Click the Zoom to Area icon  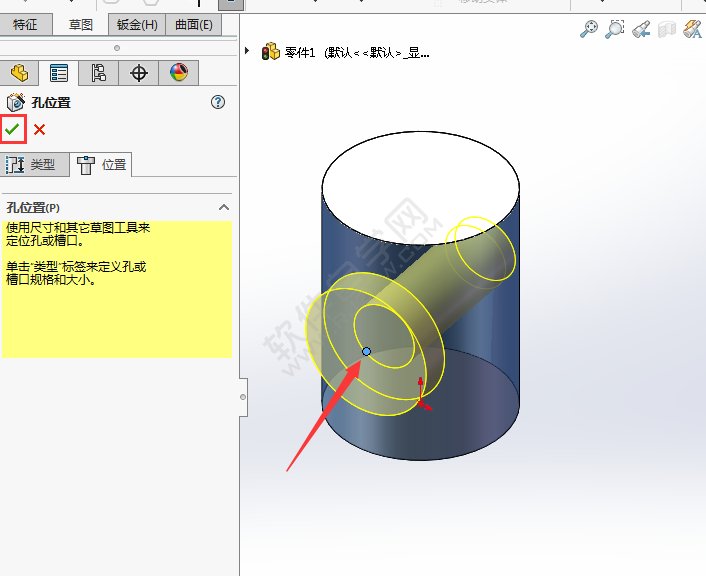click(x=615, y=29)
